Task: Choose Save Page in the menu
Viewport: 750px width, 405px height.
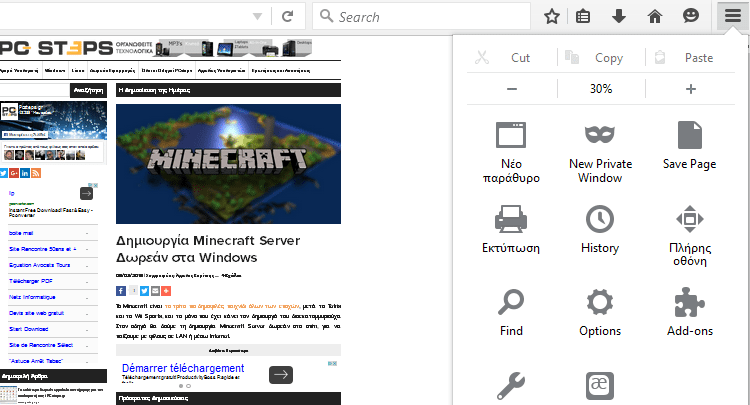Action: 690,146
